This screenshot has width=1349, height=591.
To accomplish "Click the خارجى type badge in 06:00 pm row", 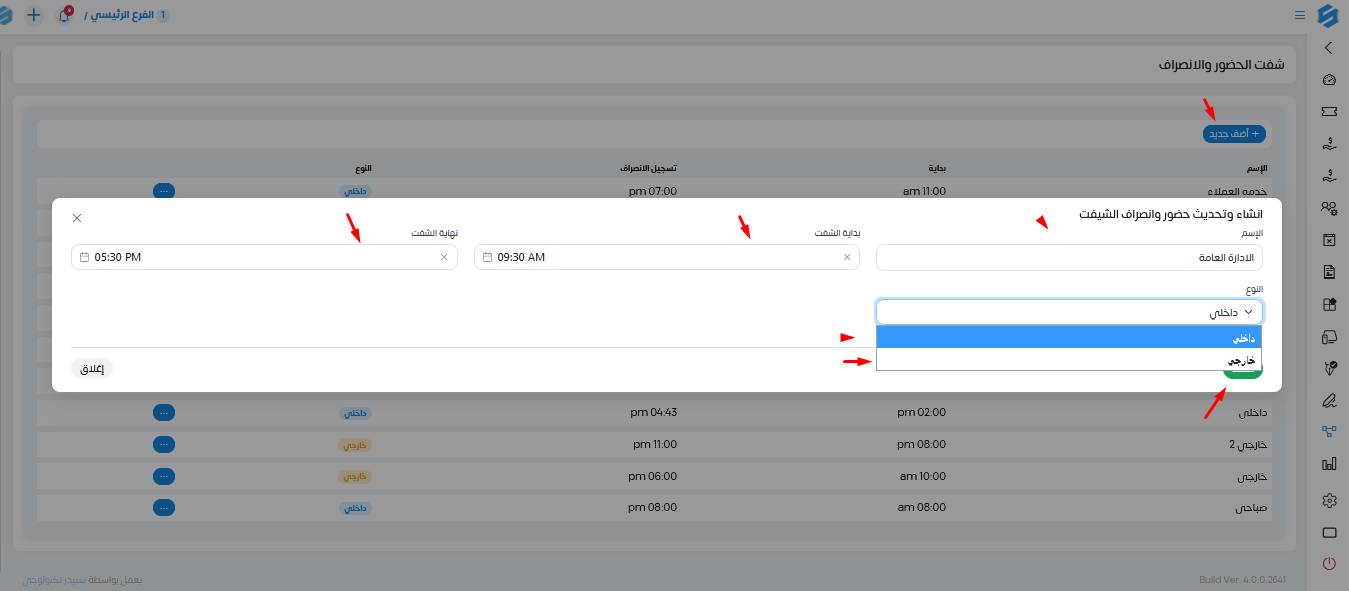I will (x=355, y=477).
